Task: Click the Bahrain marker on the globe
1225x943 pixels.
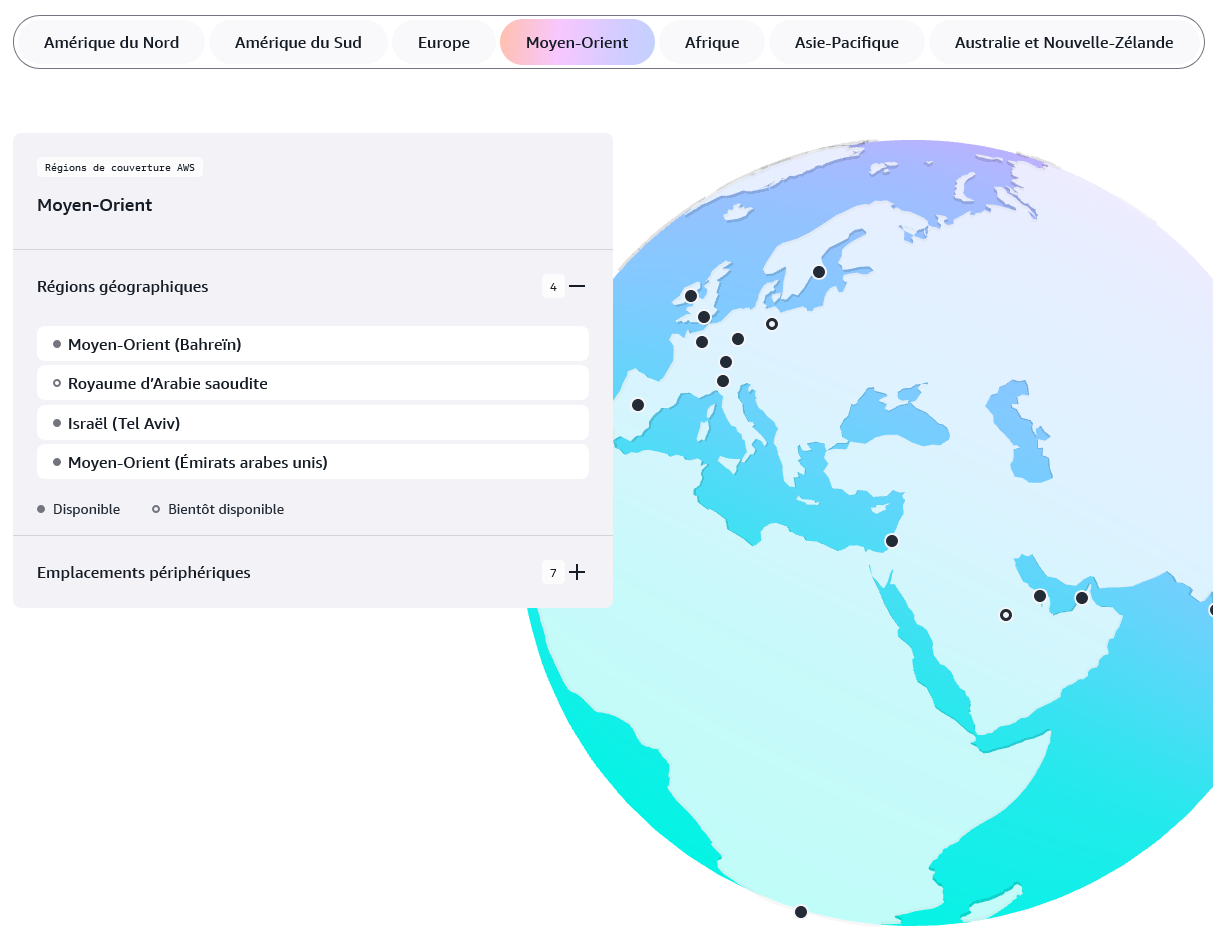Action: click(x=1040, y=596)
